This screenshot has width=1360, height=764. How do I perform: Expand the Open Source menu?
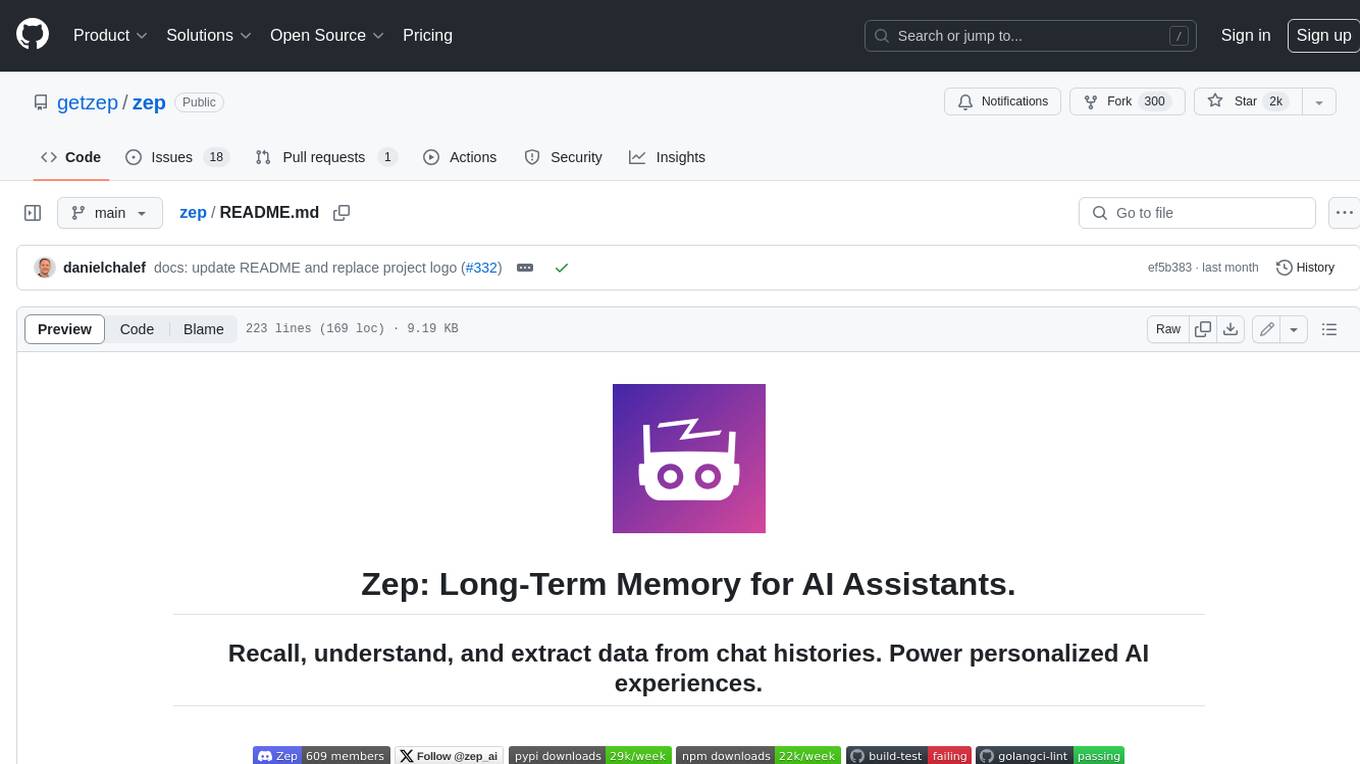click(x=327, y=35)
